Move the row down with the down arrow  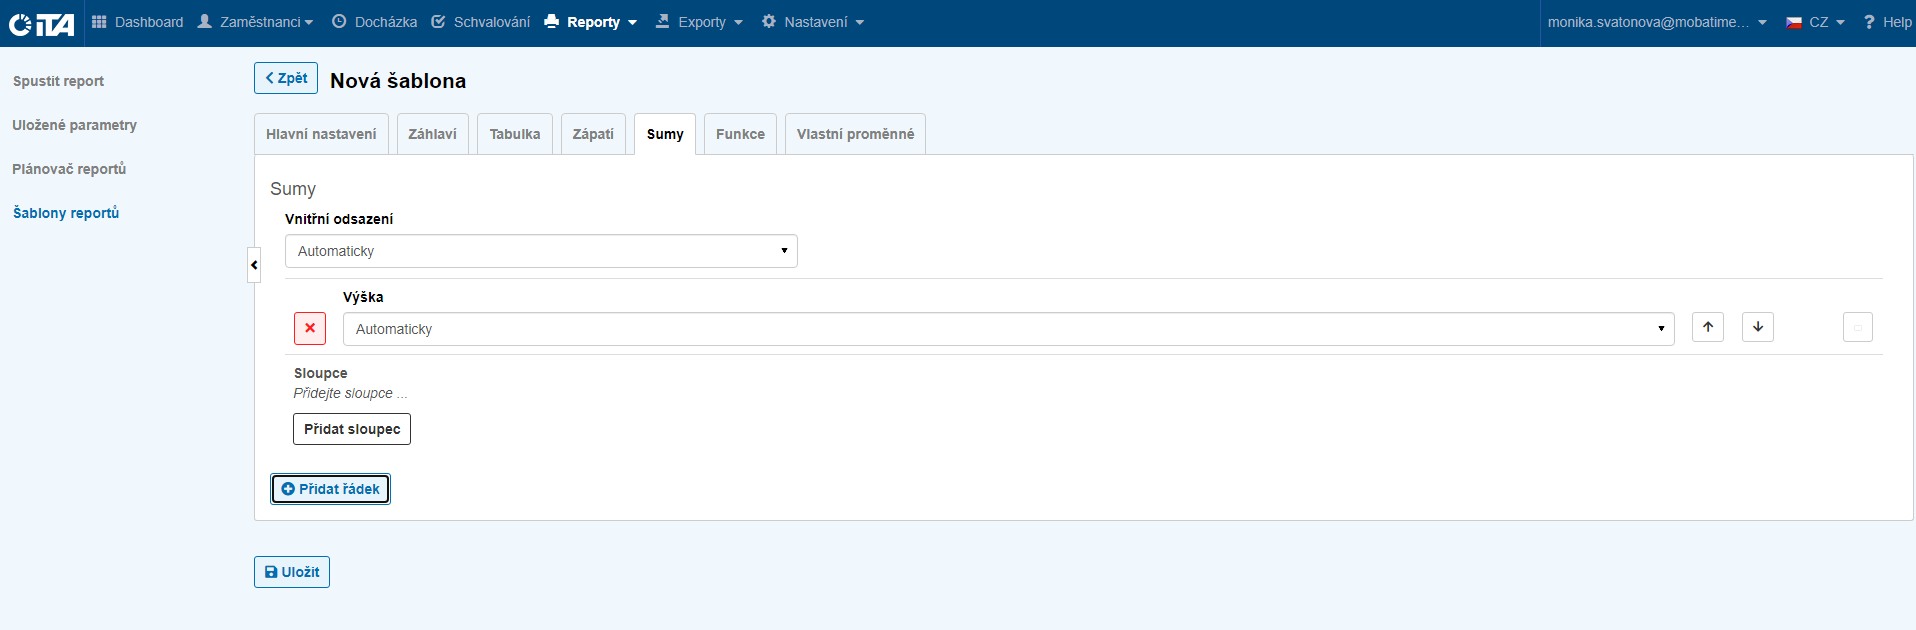coord(1757,327)
